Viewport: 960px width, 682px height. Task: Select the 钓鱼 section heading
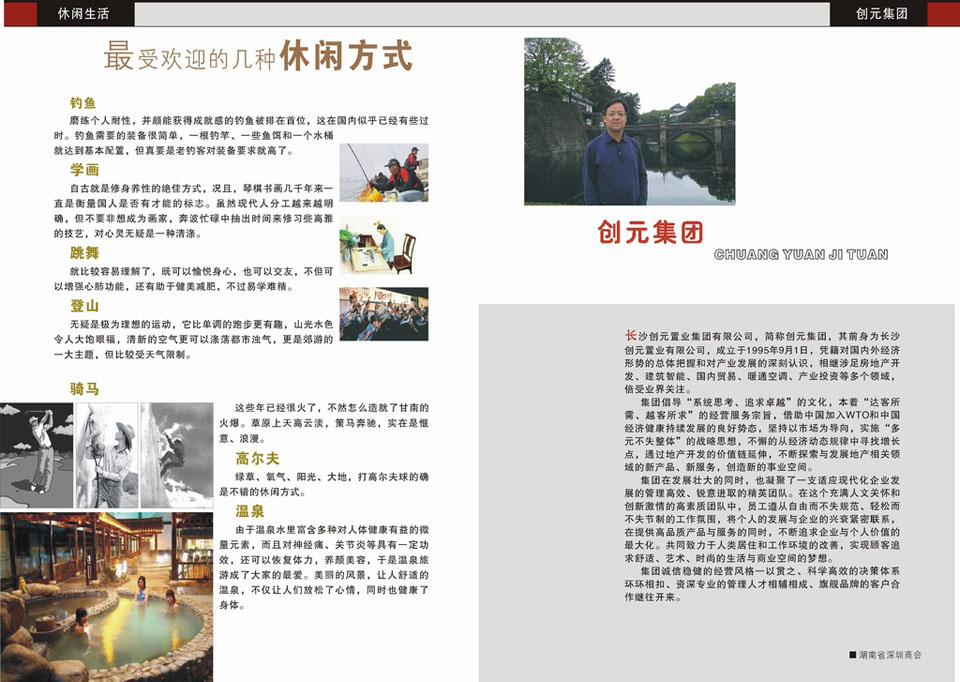(x=83, y=103)
